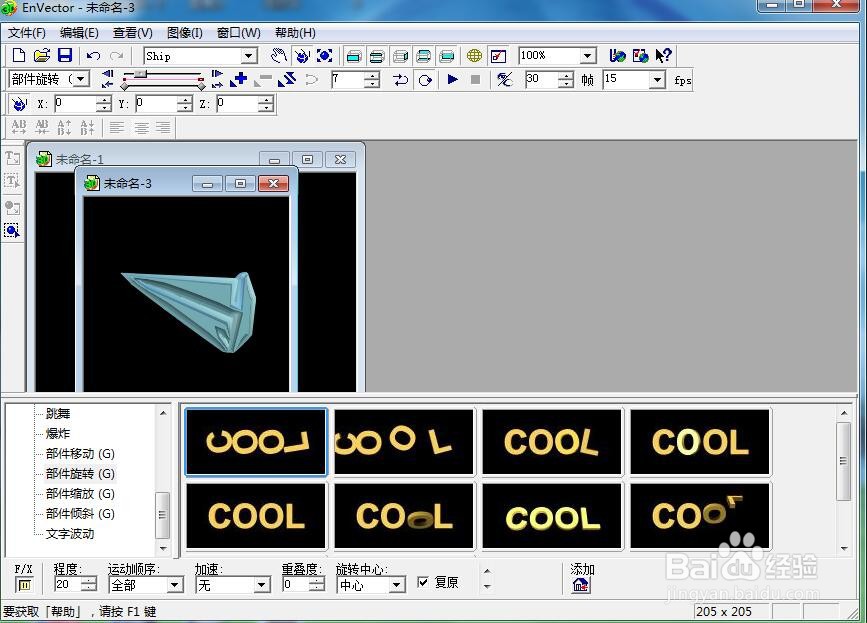Viewport: 867px width, 623px height.
Task: Click the yellow globe icon
Action: [474, 56]
